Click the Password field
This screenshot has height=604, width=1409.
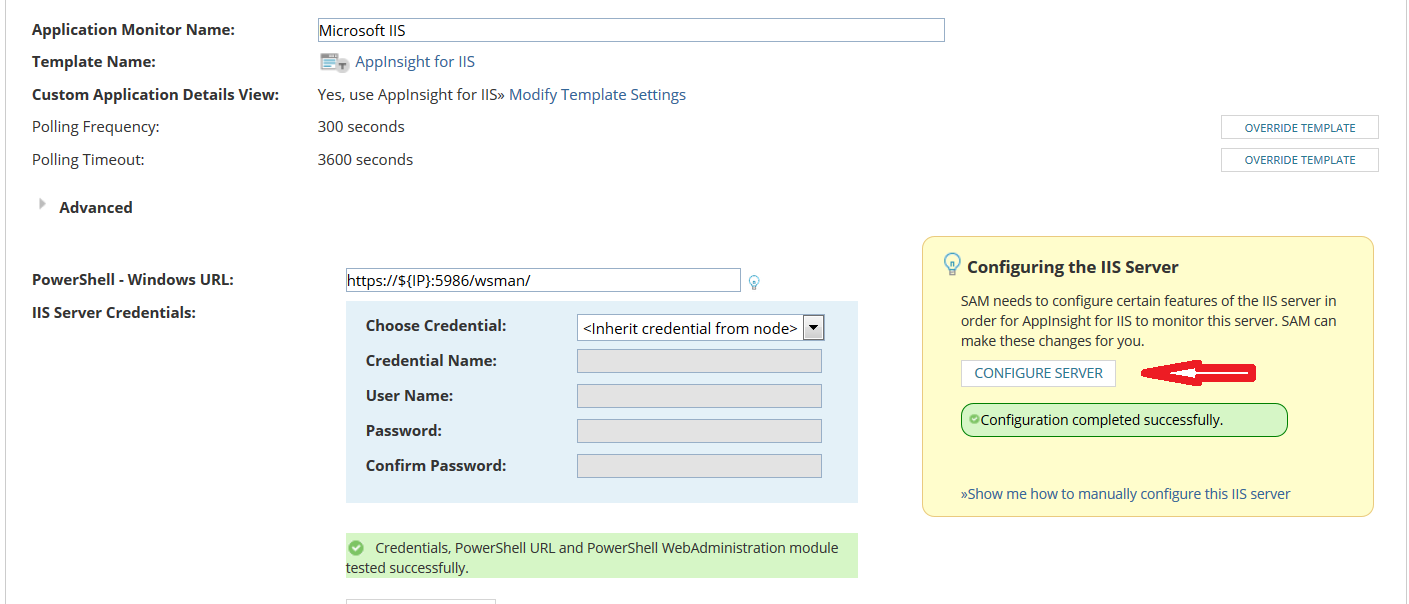[699, 431]
